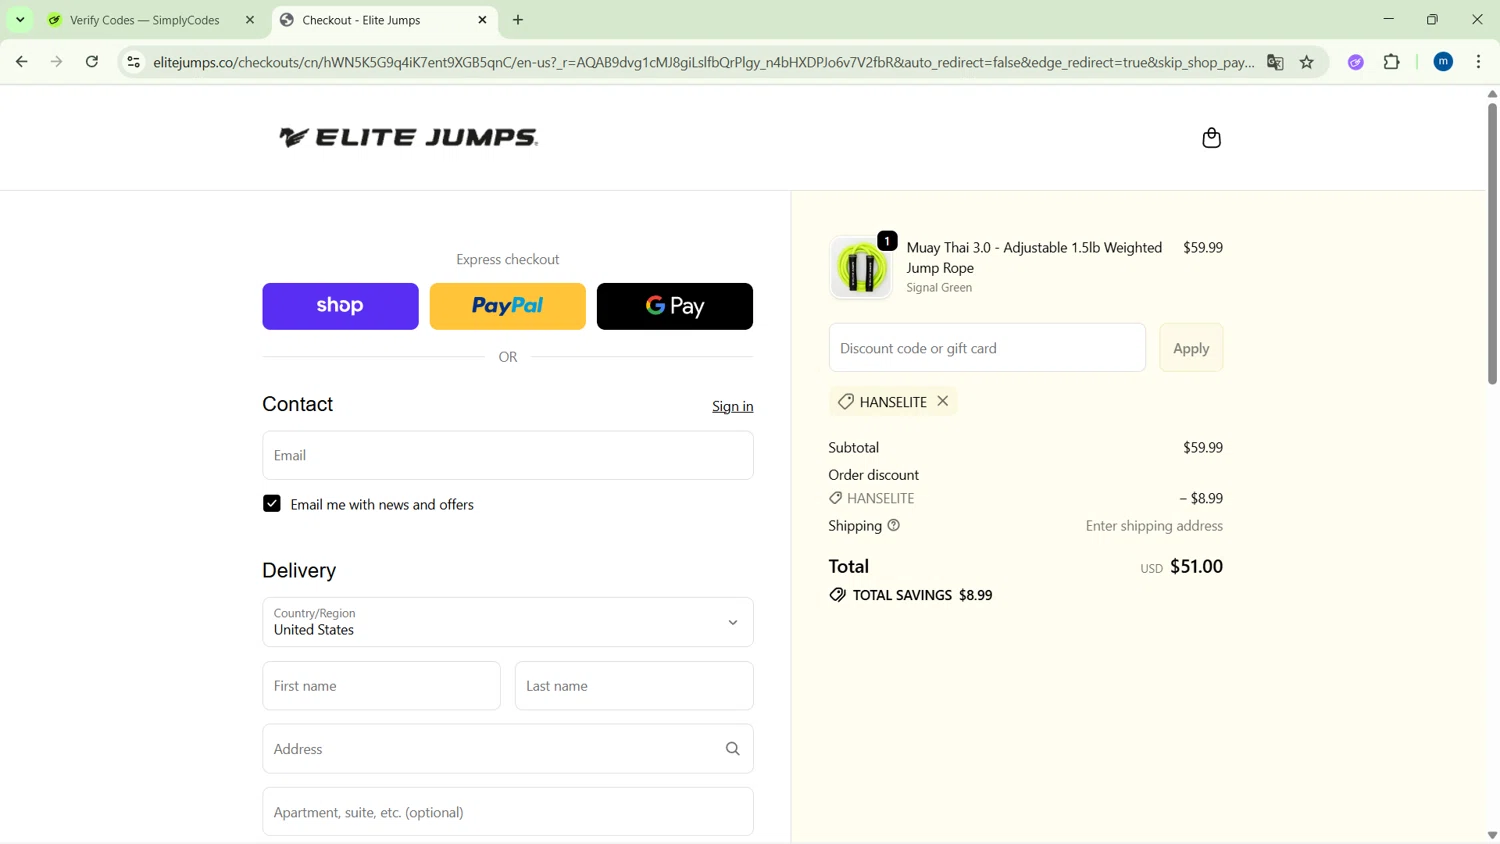Open the shopping bag cart icon
Image resolution: width=1500 pixels, height=844 pixels.
pos(1211,138)
